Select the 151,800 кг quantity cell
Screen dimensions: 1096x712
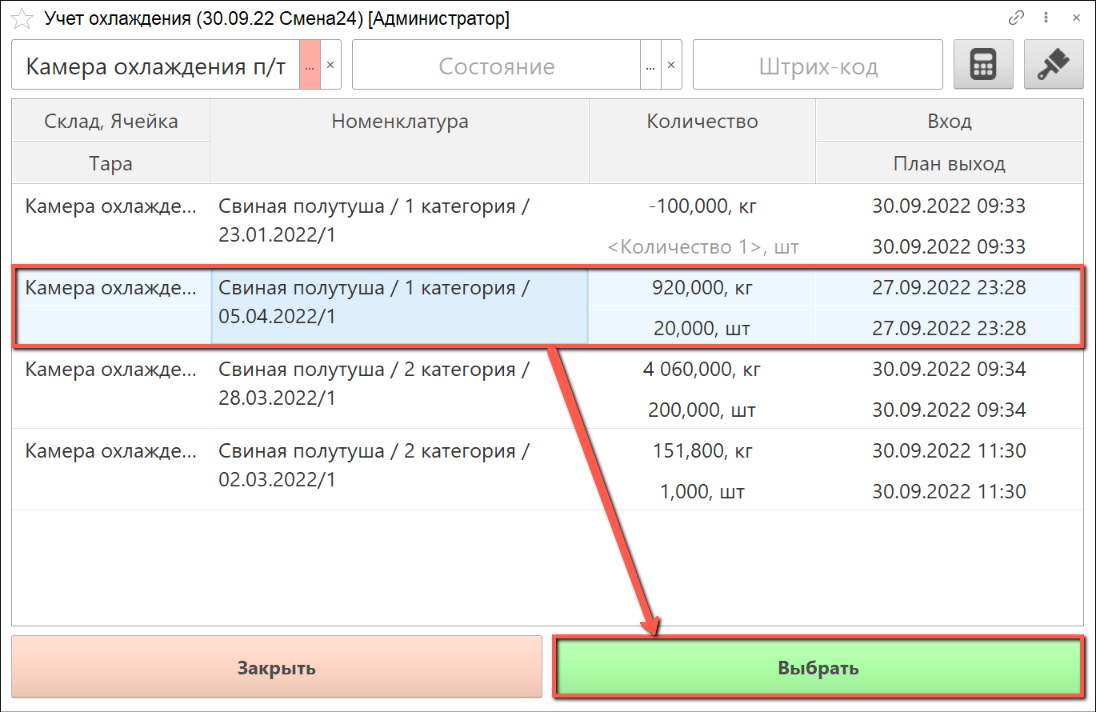[702, 451]
